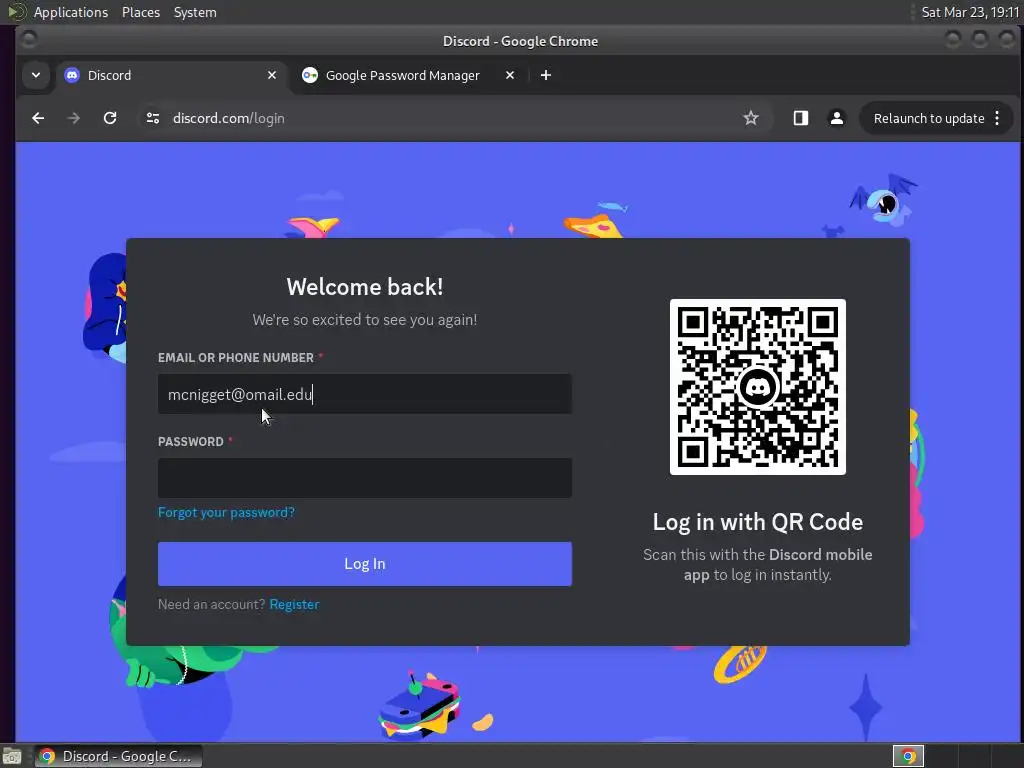
Task: Click the window menu button in title bar
Action: point(29,40)
